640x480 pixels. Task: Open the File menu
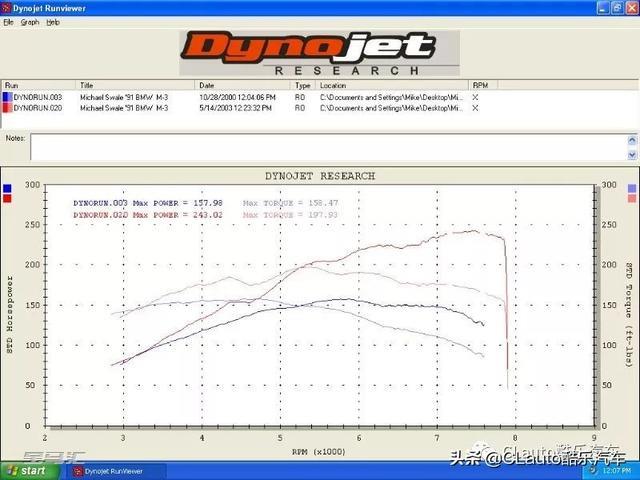8,22
